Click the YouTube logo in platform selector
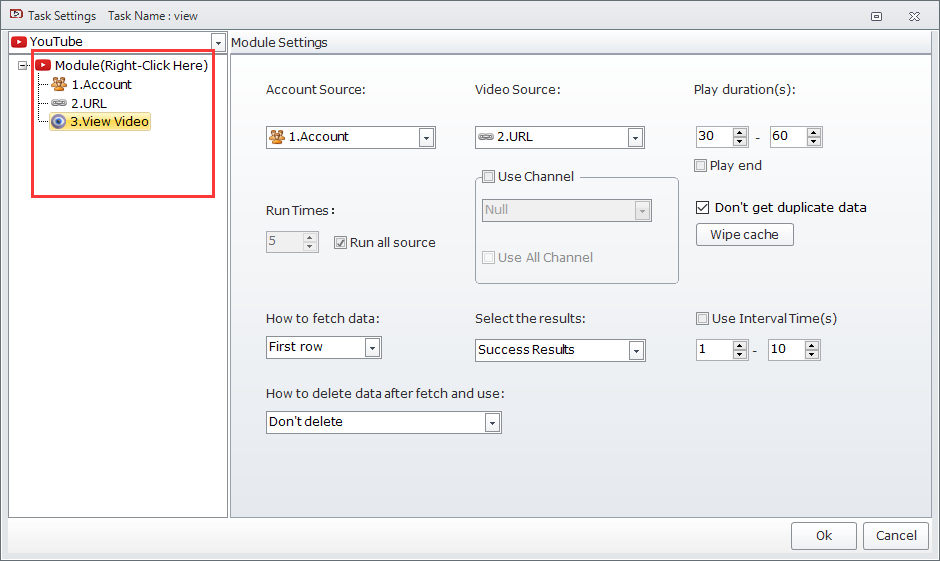Screen dimensions: 940x561 tap(19, 42)
